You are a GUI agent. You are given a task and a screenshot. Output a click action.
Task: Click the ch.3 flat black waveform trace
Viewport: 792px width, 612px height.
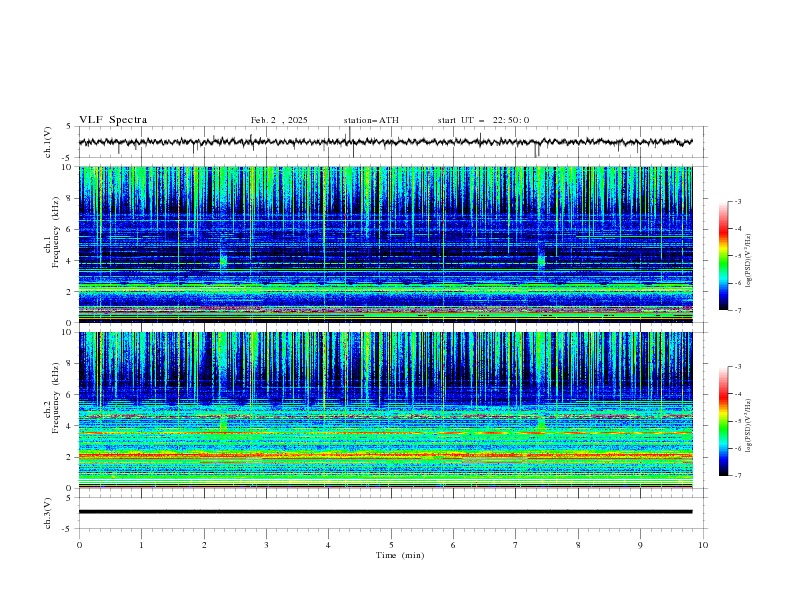[x=385, y=512]
